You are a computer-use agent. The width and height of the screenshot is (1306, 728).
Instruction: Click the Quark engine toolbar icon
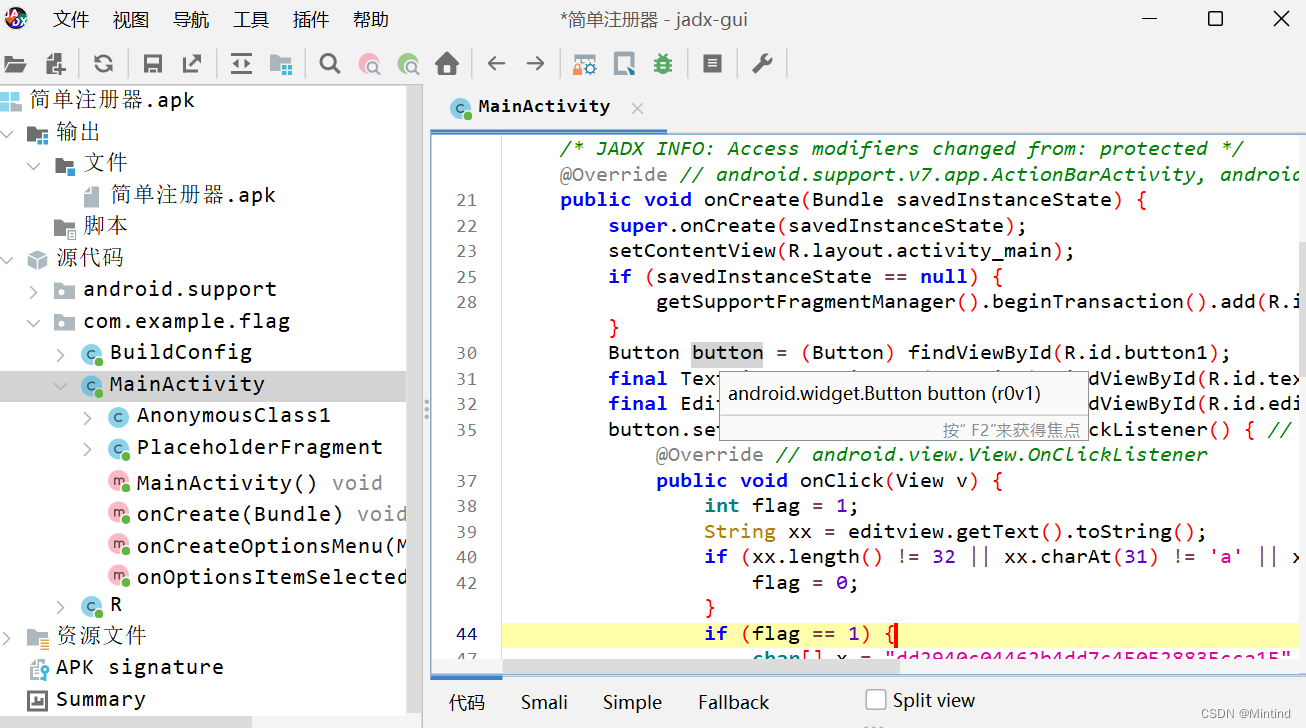click(x=624, y=64)
